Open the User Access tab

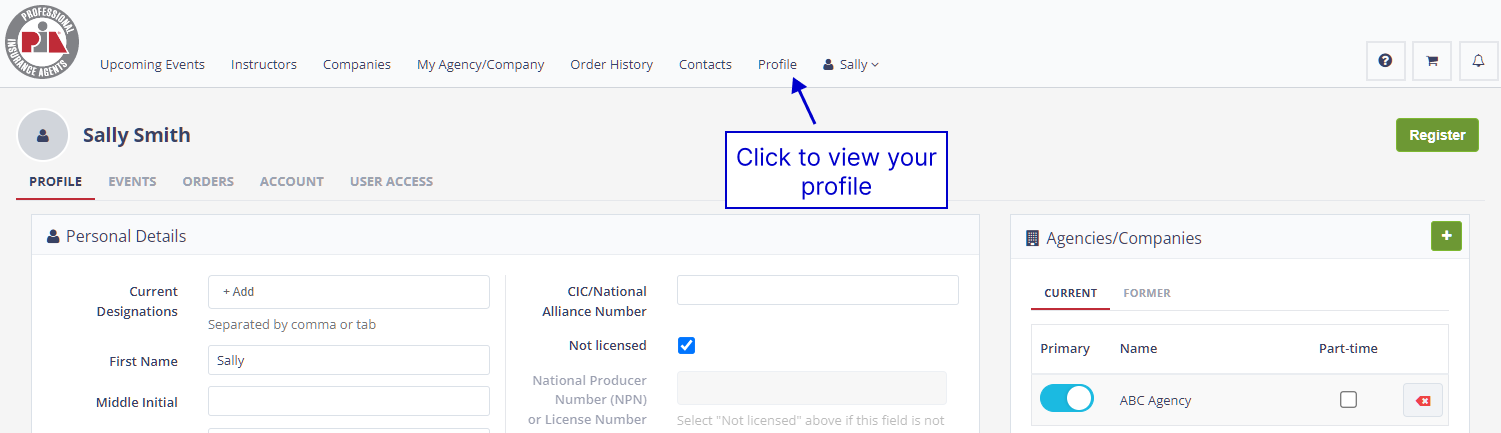391,182
